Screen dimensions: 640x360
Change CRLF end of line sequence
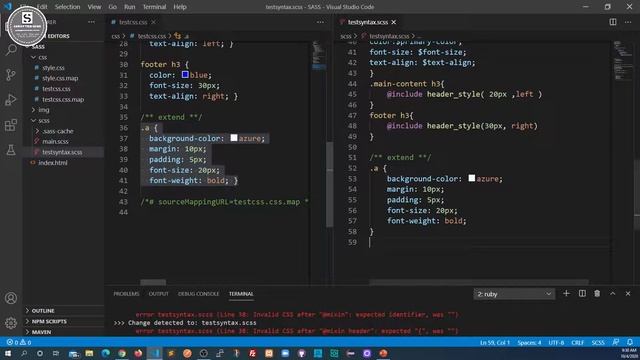(x=577, y=343)
